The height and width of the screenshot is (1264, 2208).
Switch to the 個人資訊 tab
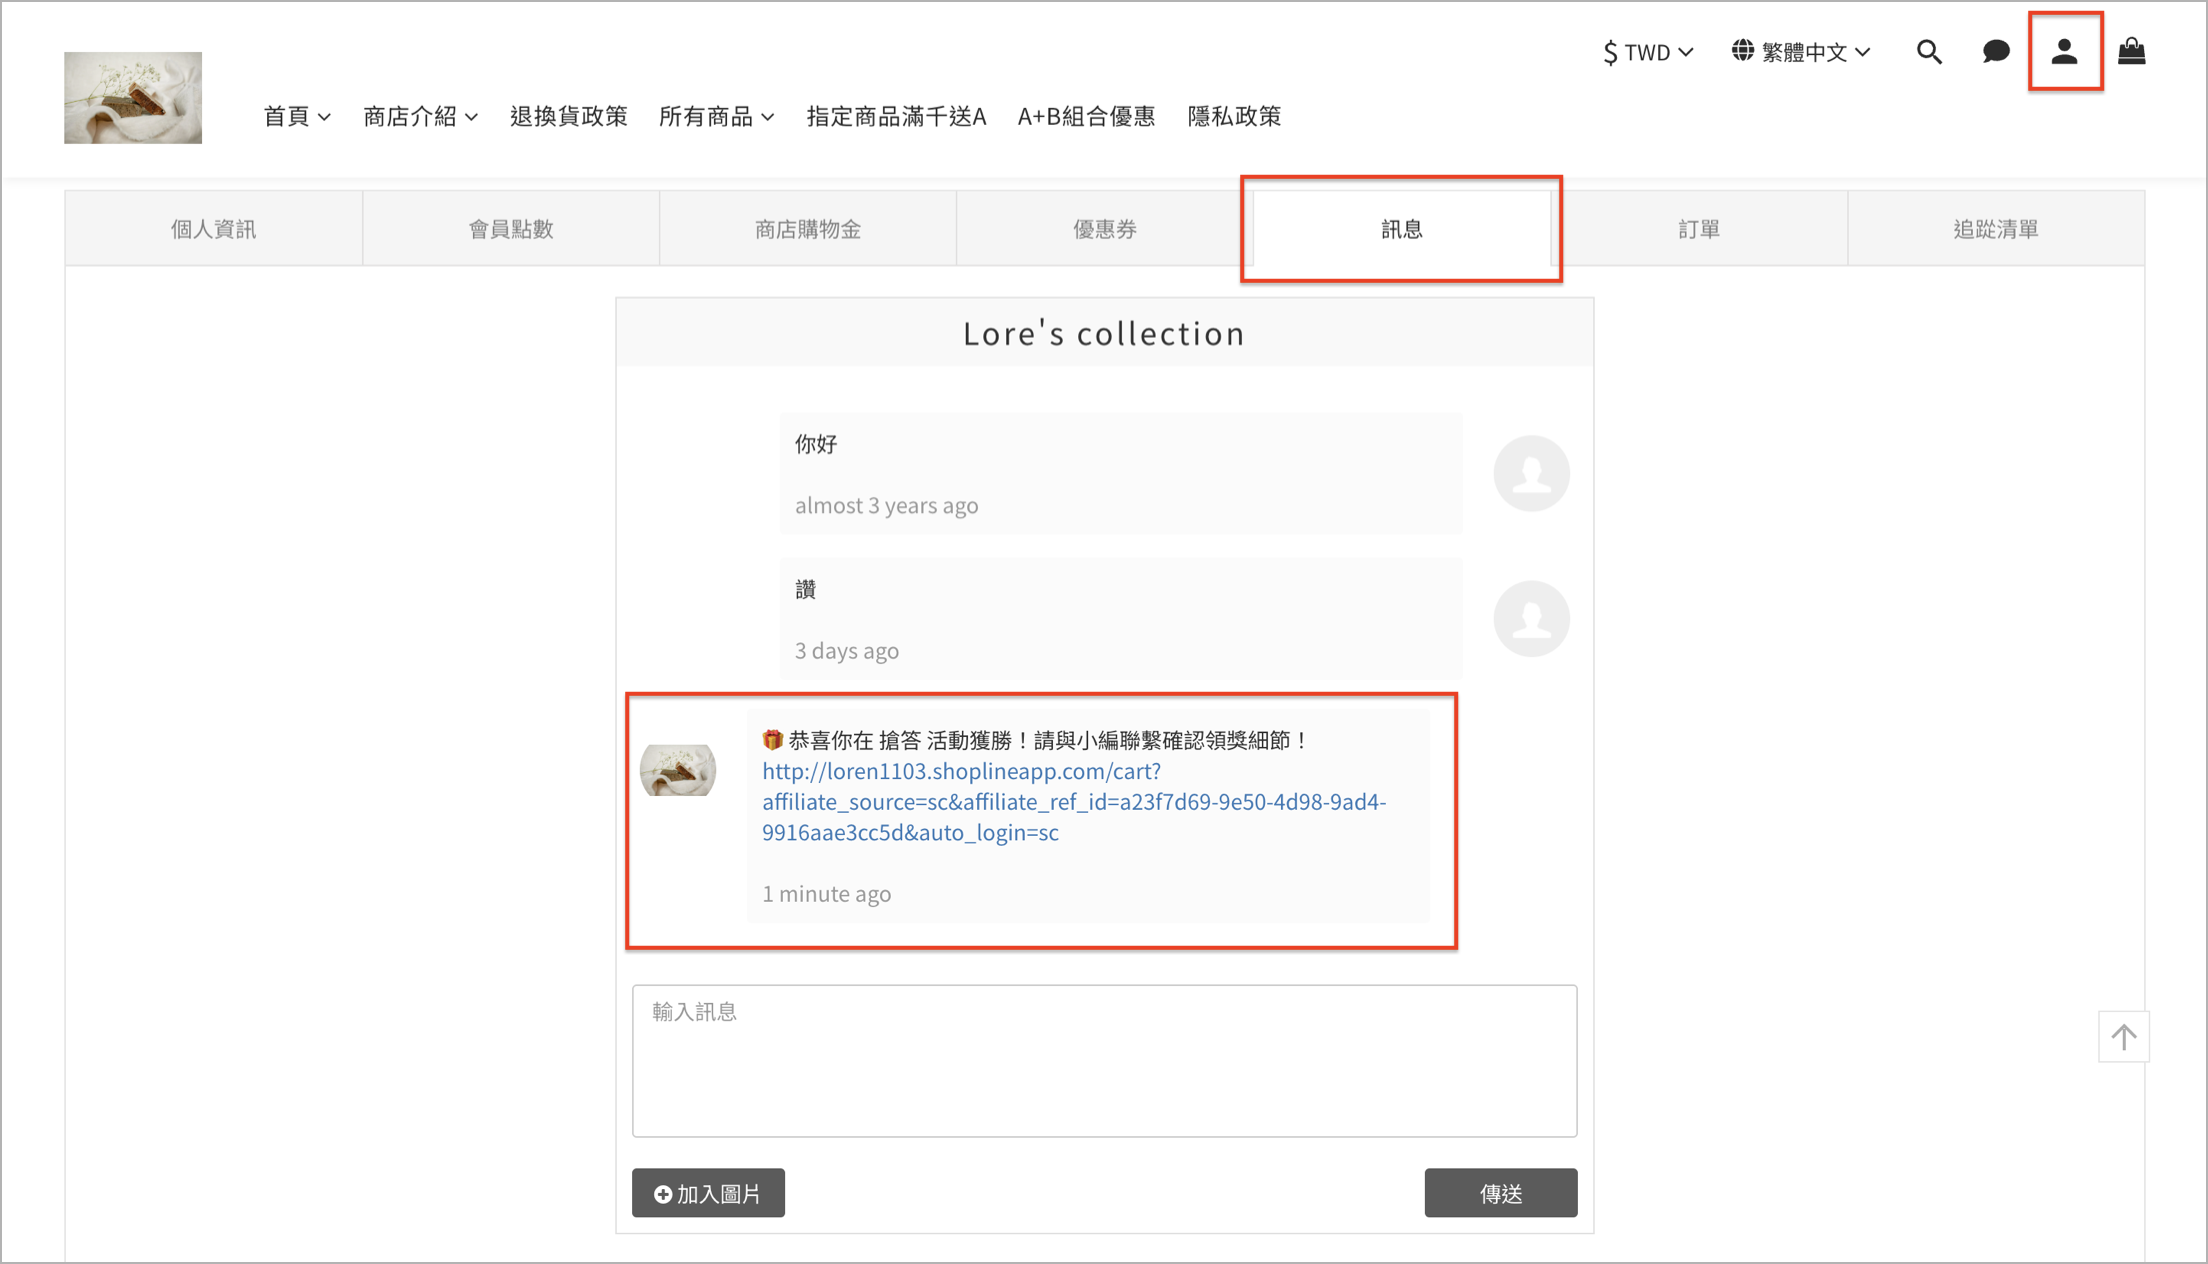[x=214, y=229]
